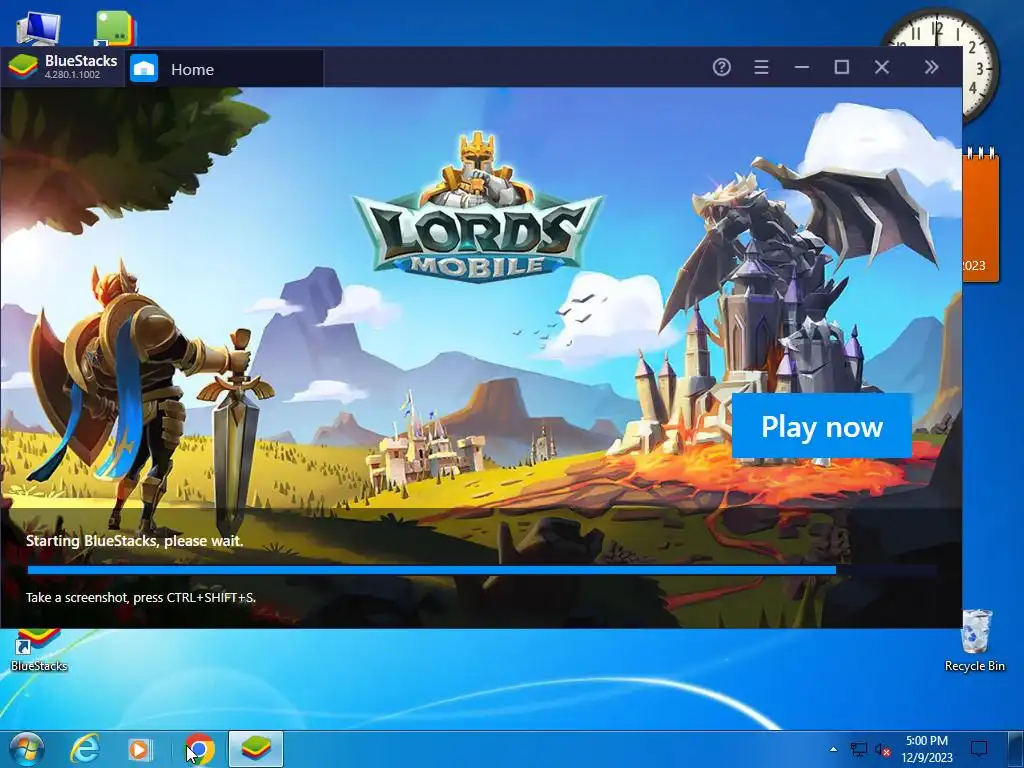This screenshot has height=768, width=1024.
Task: Select the BlueStacks desktop shortcut
Action: click(x=39, y=650)
